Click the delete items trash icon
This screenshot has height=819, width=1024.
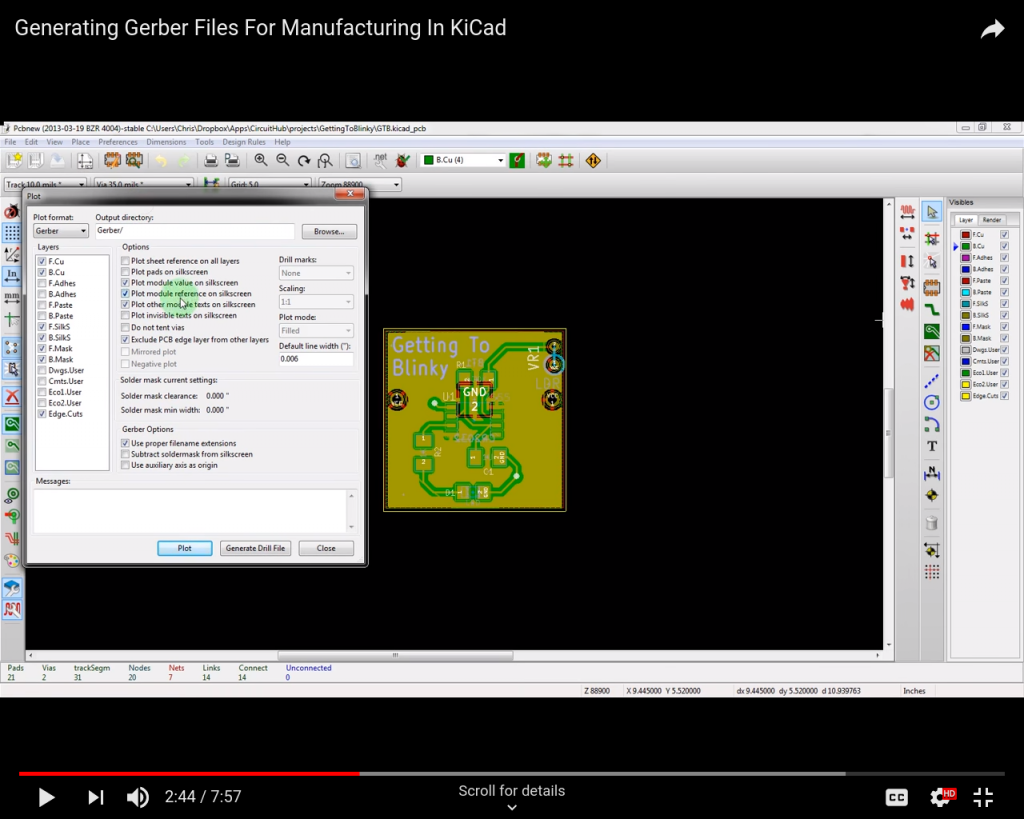point(932,523)
